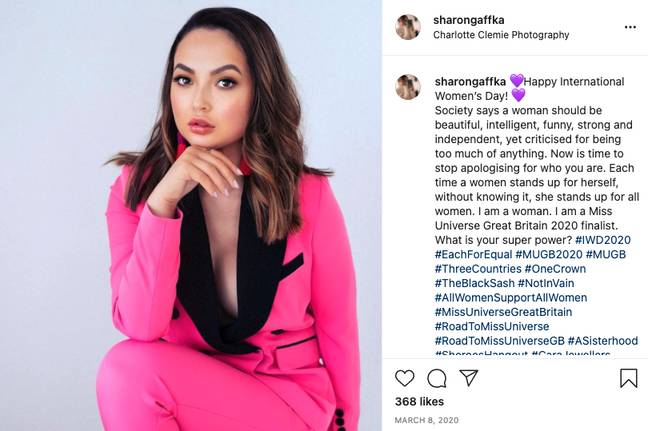Open the #TheBlackSash hashtag
Screen dimensions: 648x431
474,283
